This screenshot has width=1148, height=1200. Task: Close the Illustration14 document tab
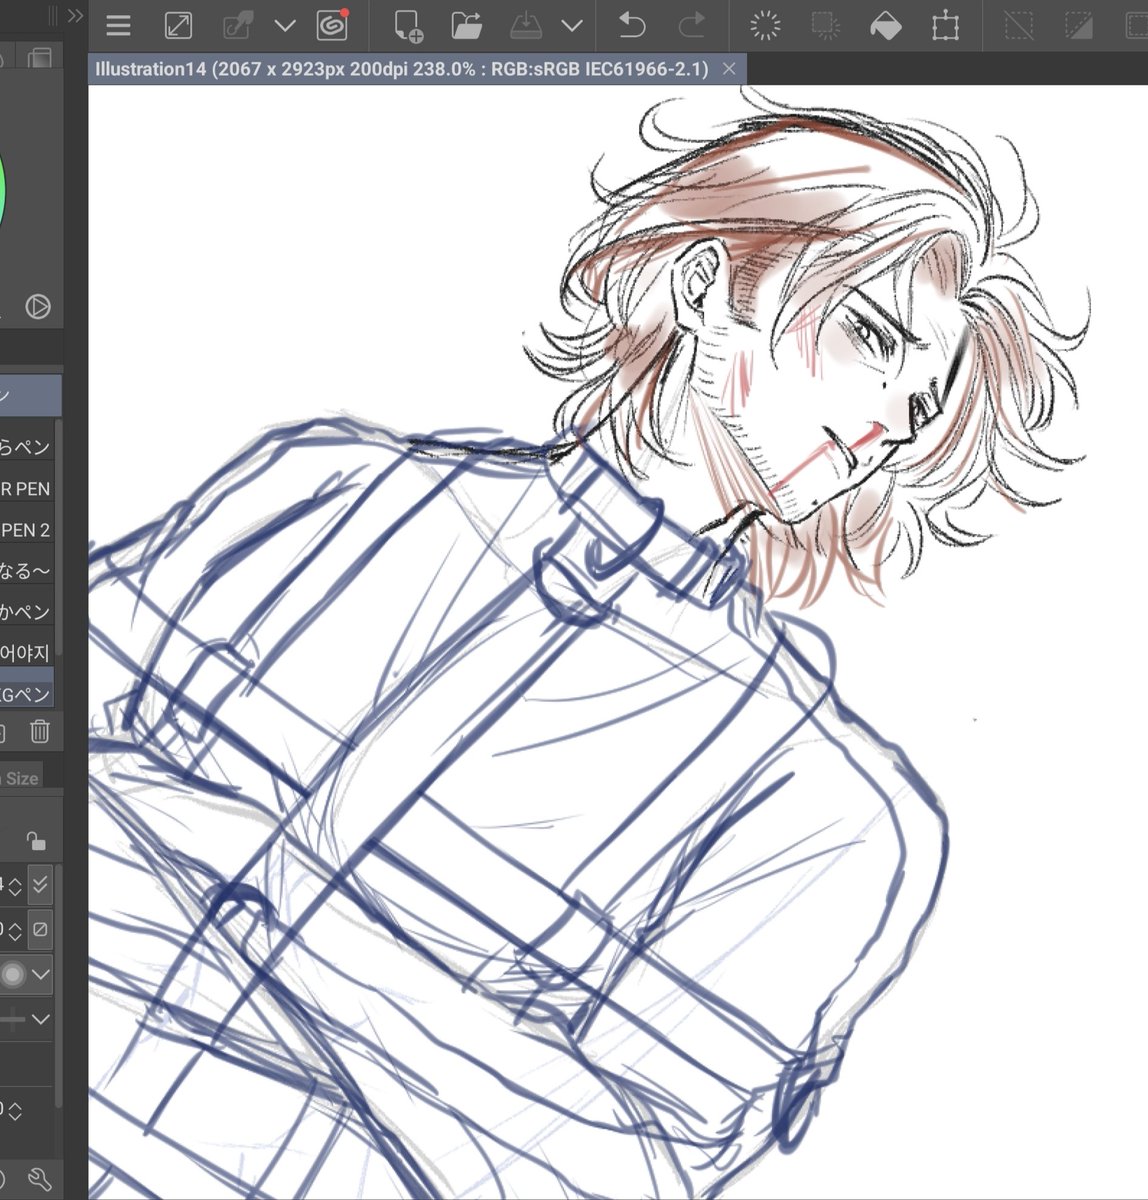tap(729, 69)
